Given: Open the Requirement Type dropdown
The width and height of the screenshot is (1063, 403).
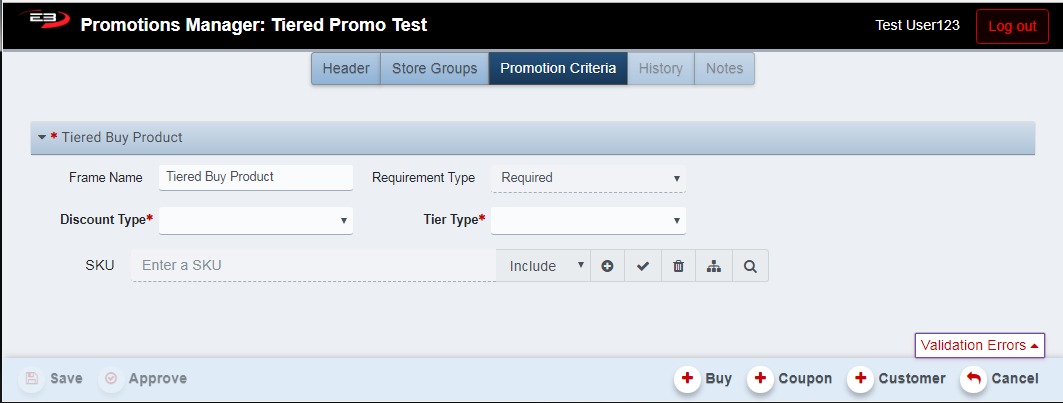Looking at the screenshot, I should pos(588,178).
